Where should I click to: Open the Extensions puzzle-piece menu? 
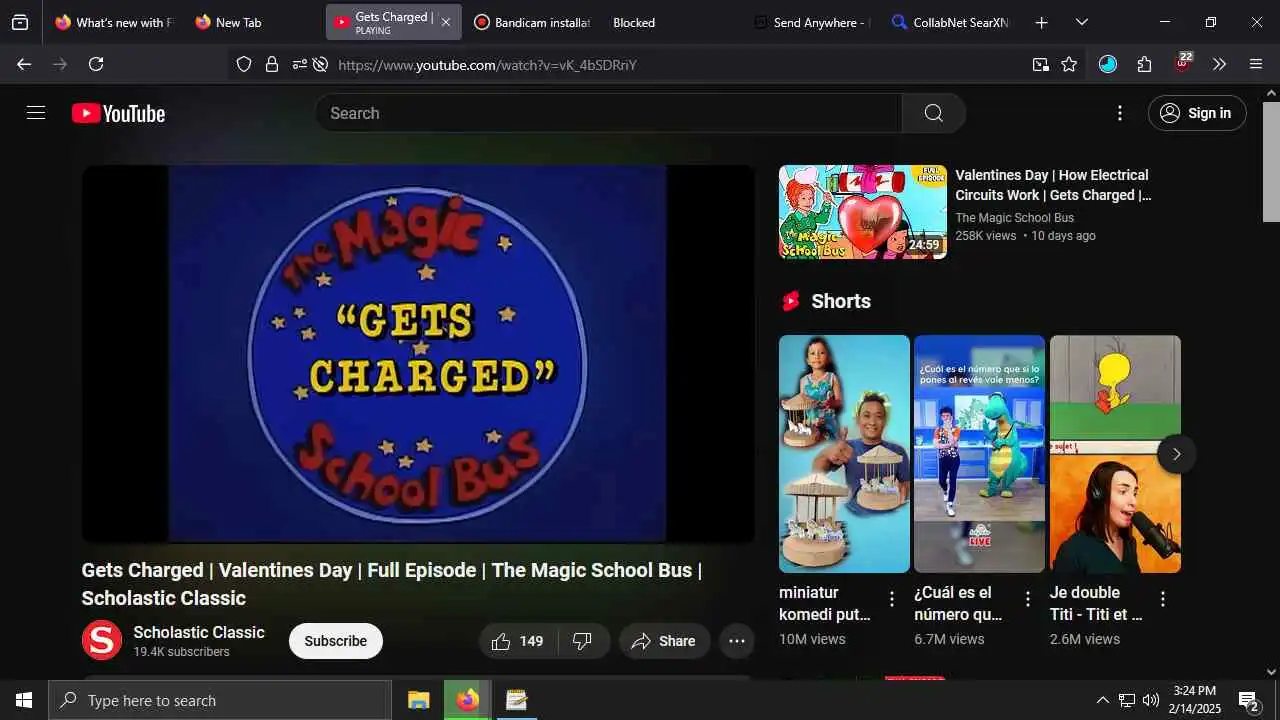coord(1145,64)
